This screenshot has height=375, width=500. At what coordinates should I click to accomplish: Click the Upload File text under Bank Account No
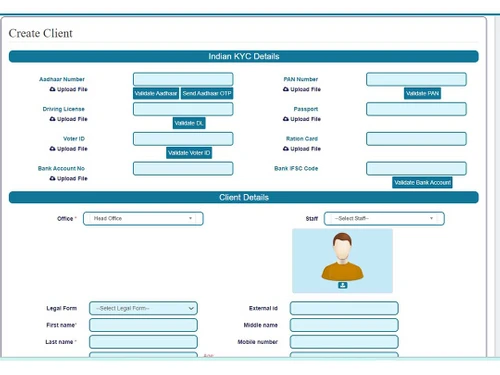[72, 179]
